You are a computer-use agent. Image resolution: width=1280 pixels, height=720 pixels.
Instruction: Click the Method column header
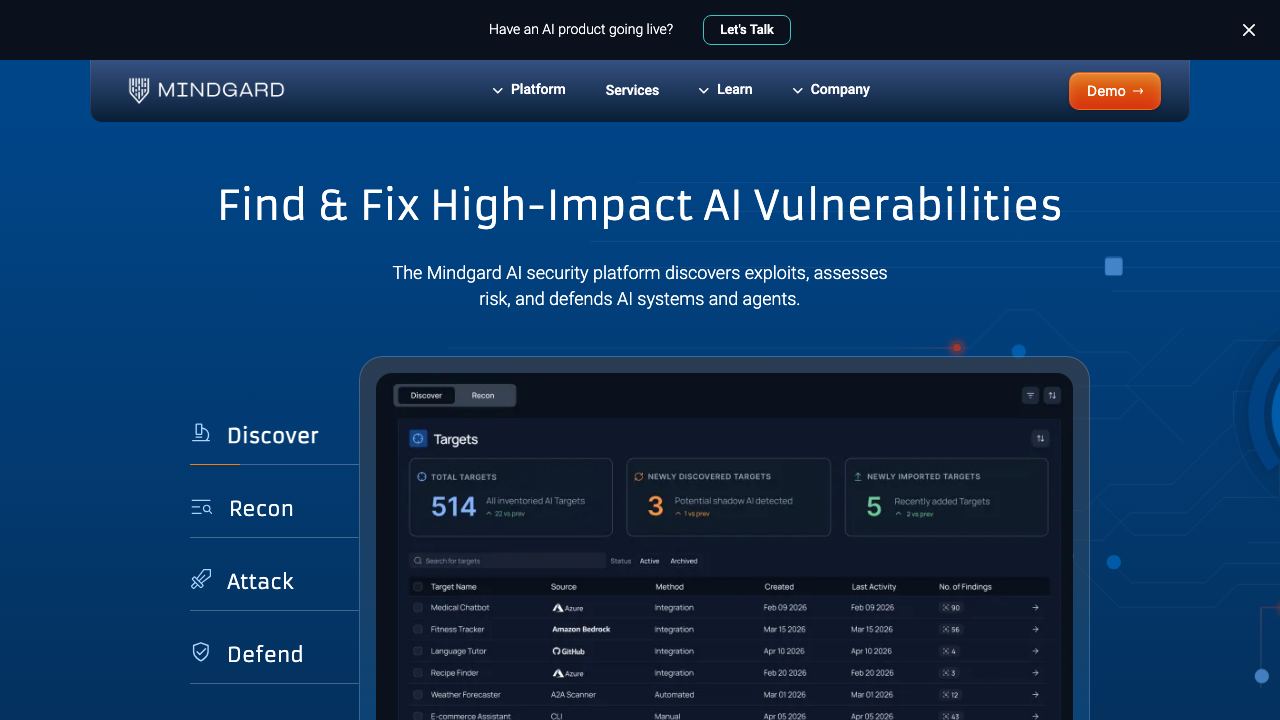(x=669, y=587)
